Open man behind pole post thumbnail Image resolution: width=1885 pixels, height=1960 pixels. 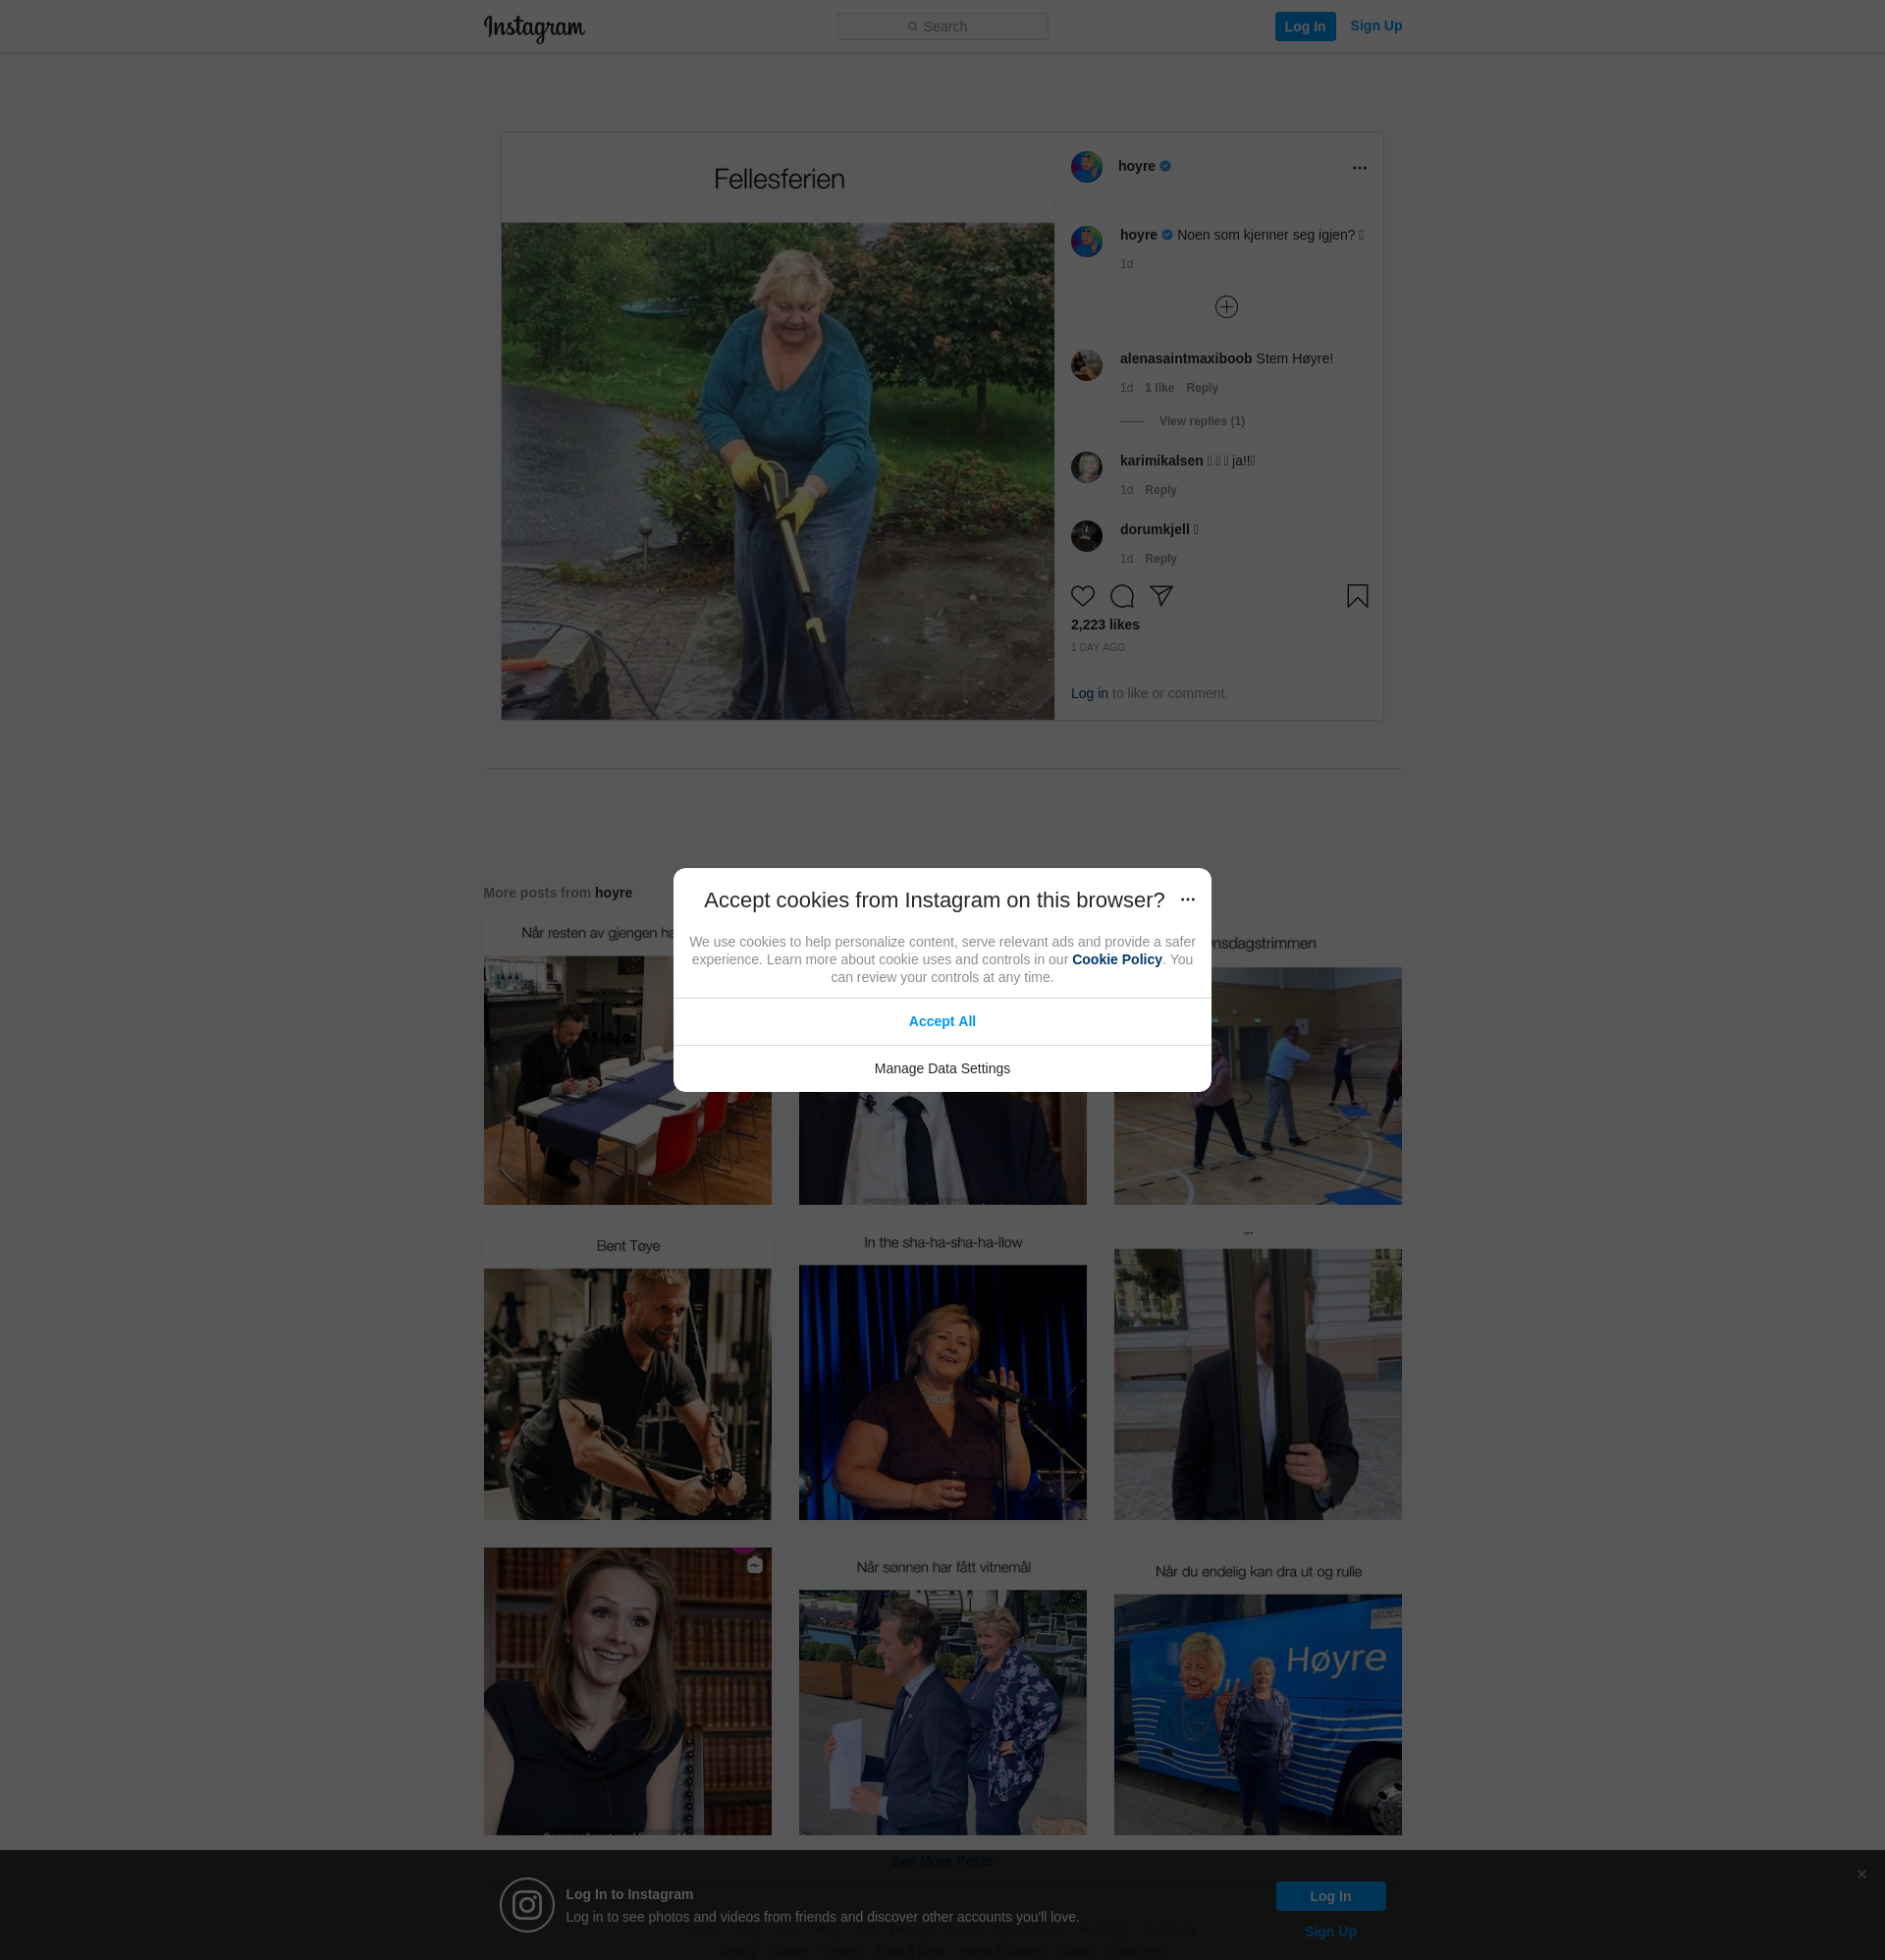1257,1376
